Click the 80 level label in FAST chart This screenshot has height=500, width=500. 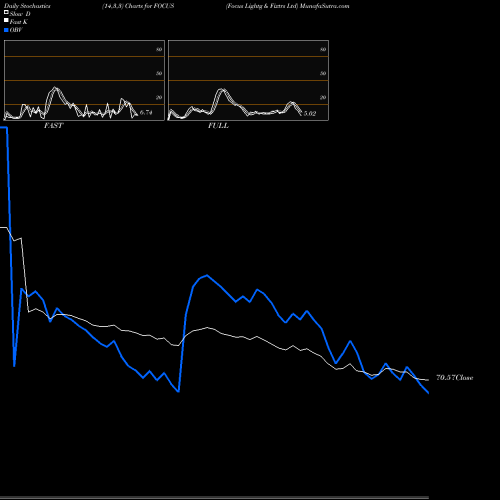click(159, 49)
